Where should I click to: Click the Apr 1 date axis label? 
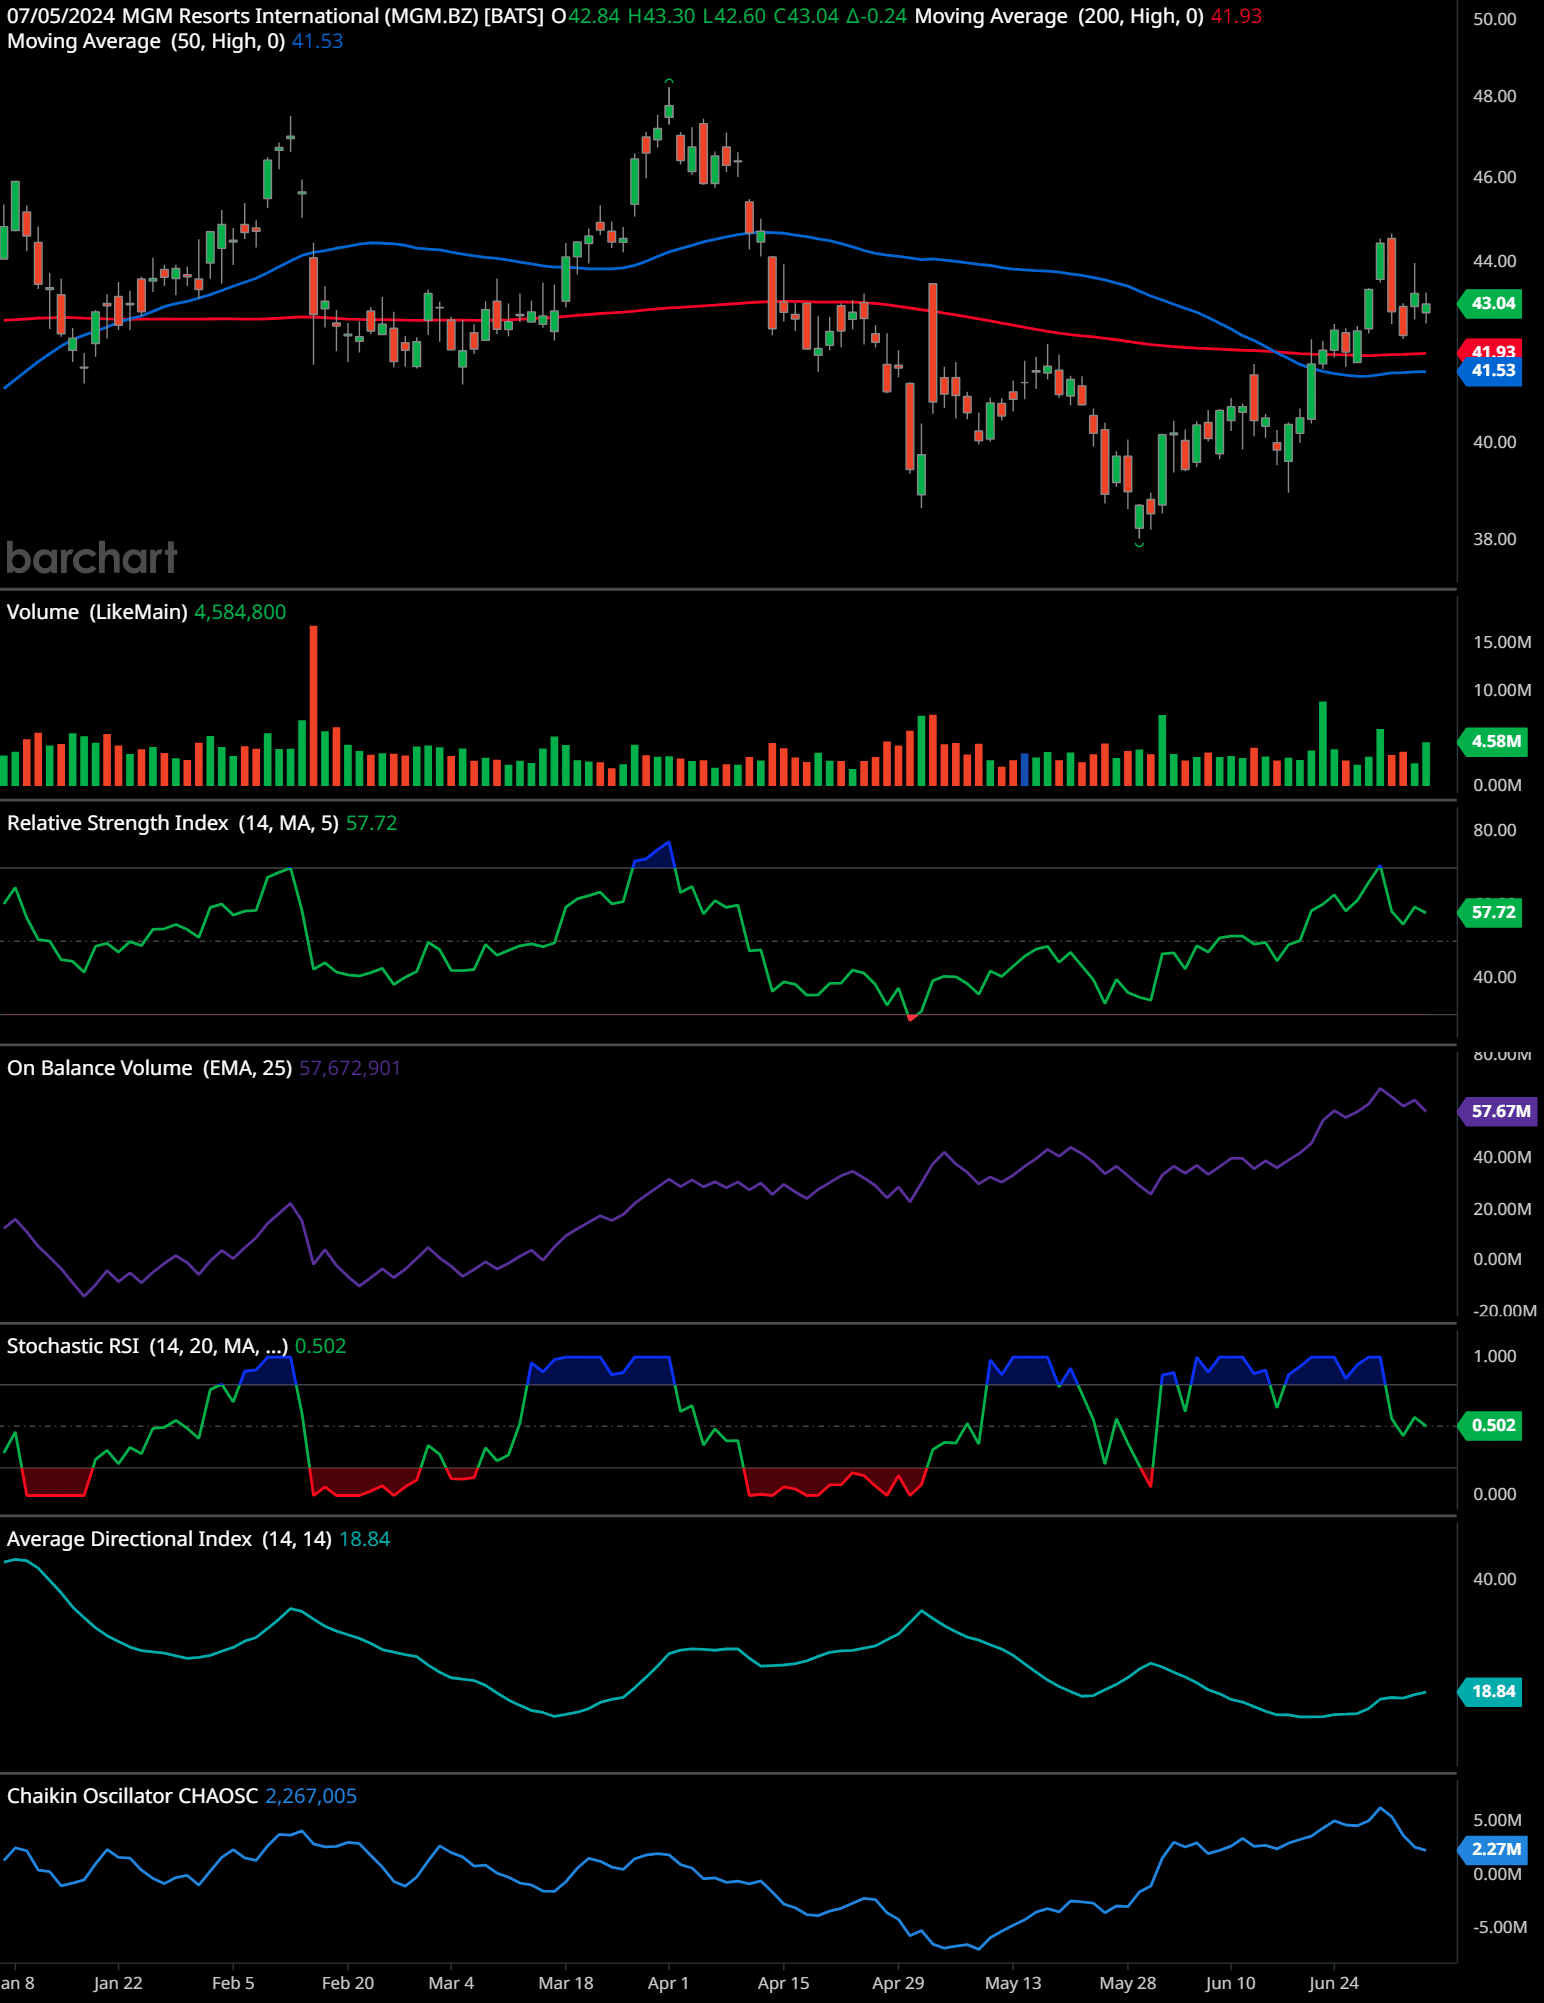coord(668,1983)
